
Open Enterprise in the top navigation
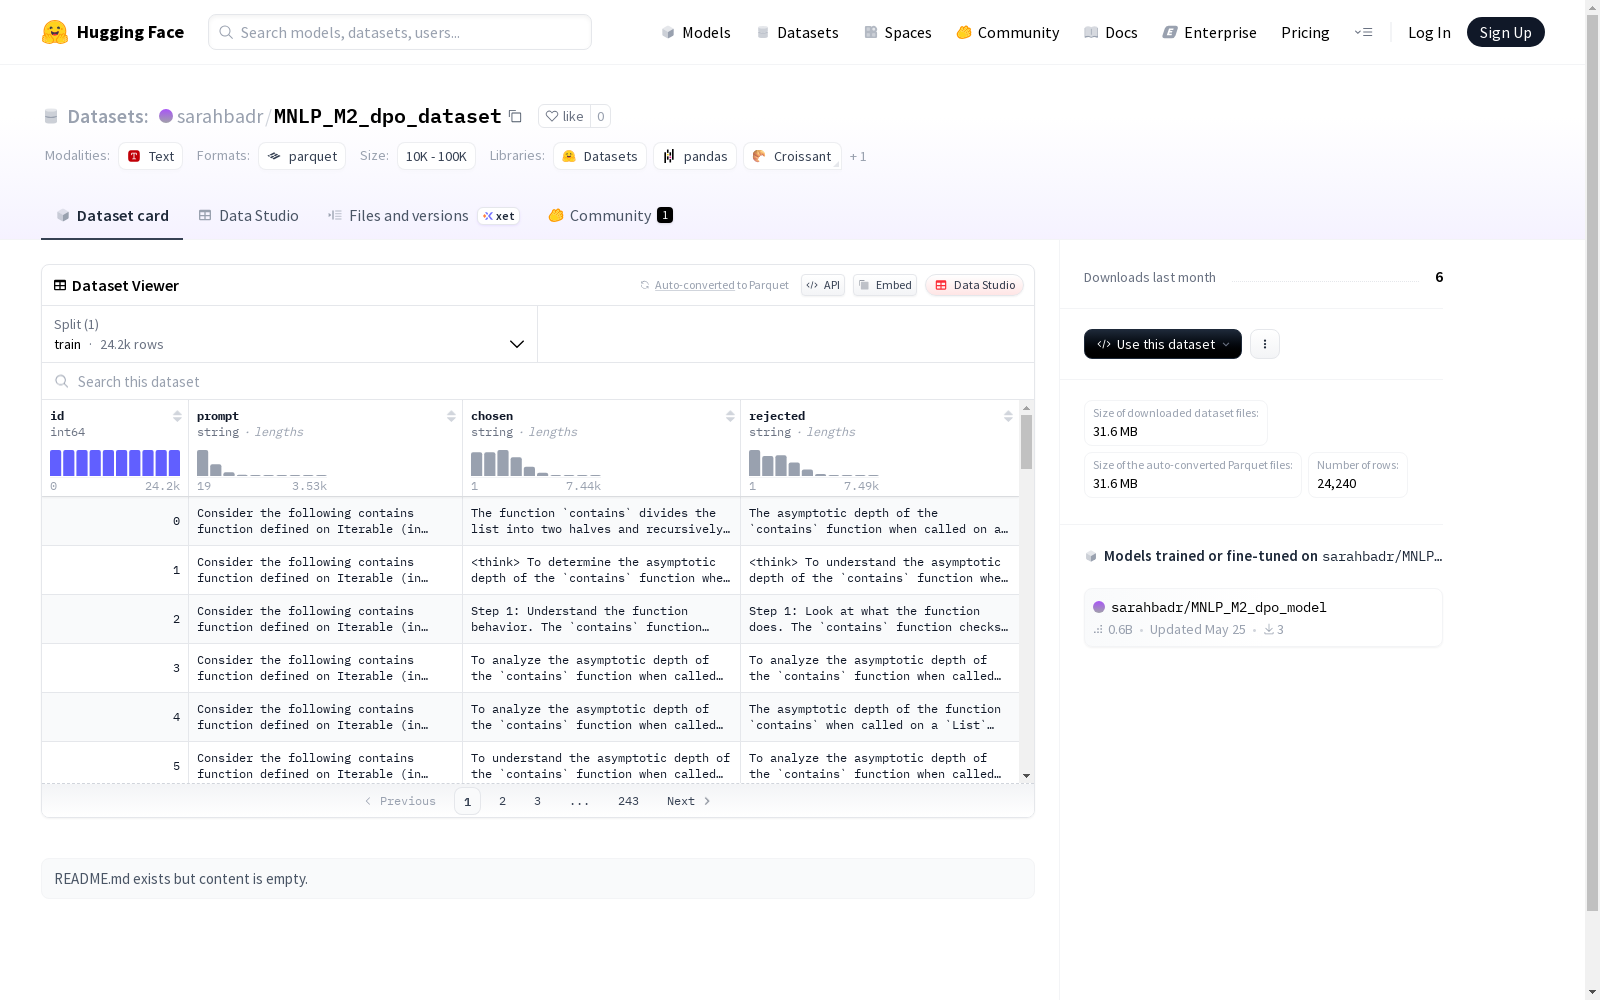point(1209,32)
